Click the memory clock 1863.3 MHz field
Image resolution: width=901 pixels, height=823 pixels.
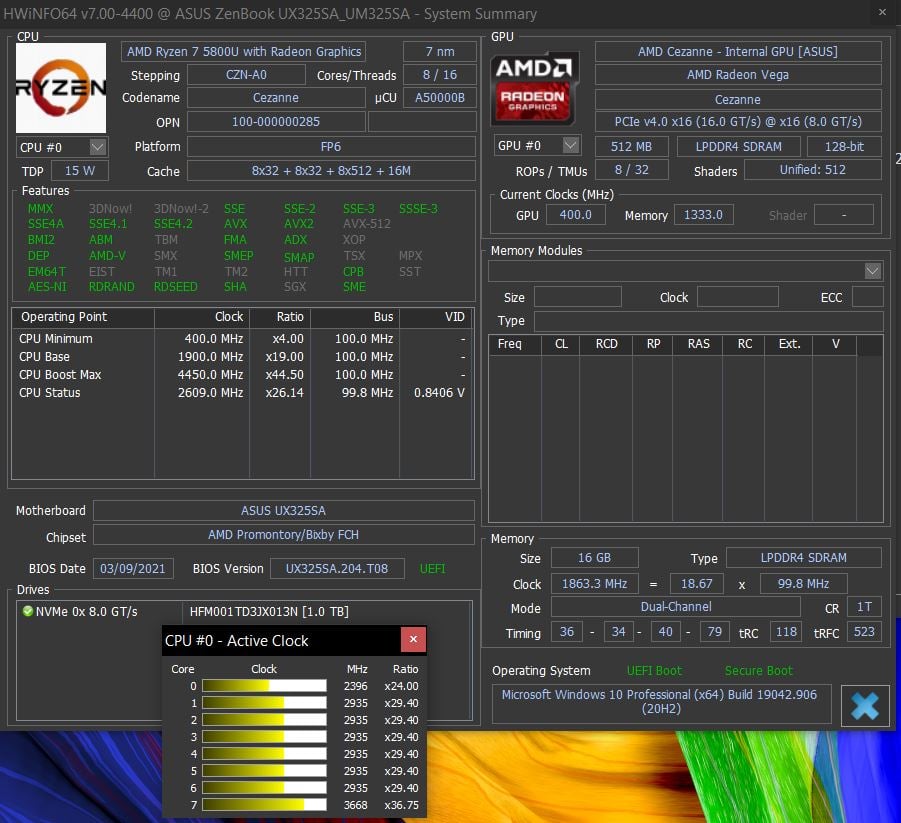594,583
